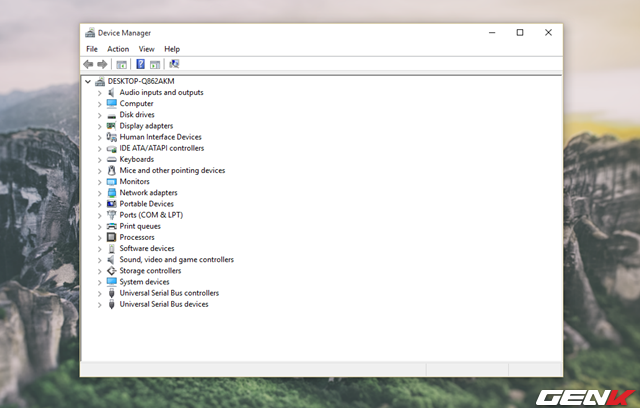Viewport: 640px width, 408px height.
Task: Select Sound, video and game controllers
Action: pos(176,260)
